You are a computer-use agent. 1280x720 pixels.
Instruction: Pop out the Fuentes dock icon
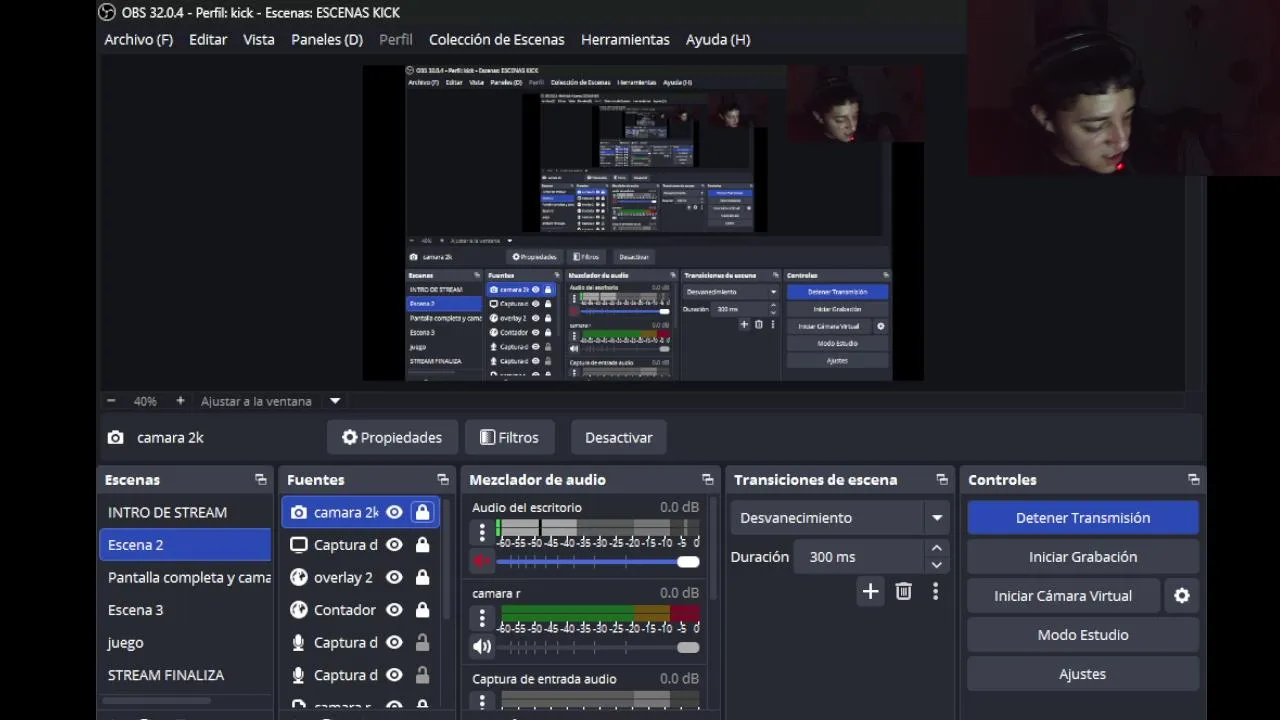tap(443, 480)
